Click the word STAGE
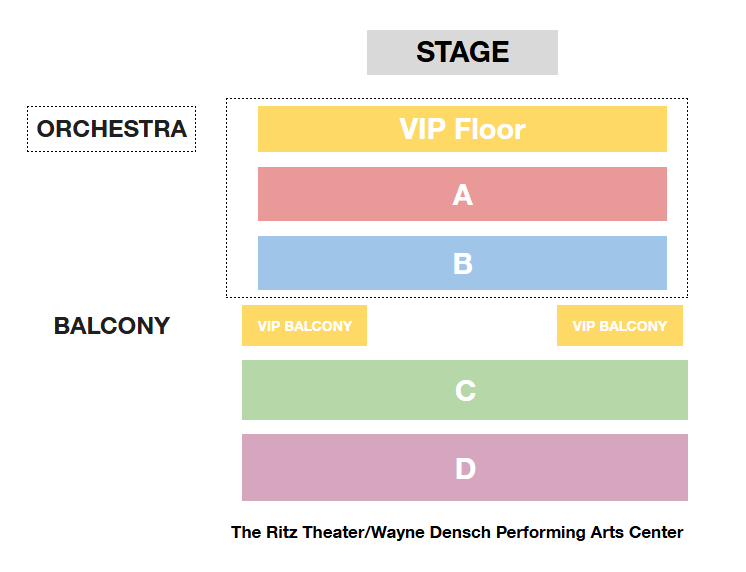The height and width of the screenshot is (572, 746). tap(462, 52)
